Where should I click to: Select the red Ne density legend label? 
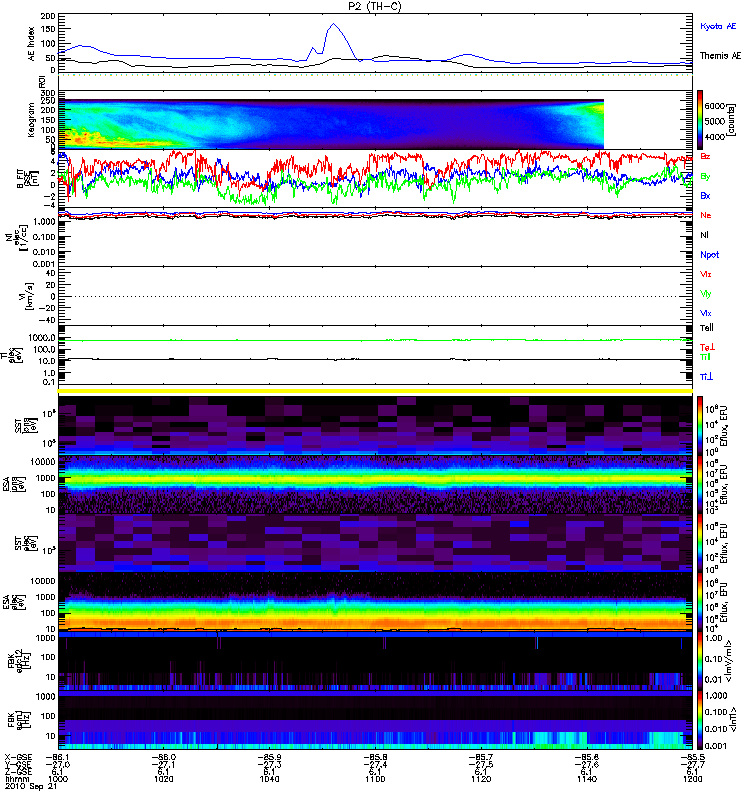click(706, 215)
